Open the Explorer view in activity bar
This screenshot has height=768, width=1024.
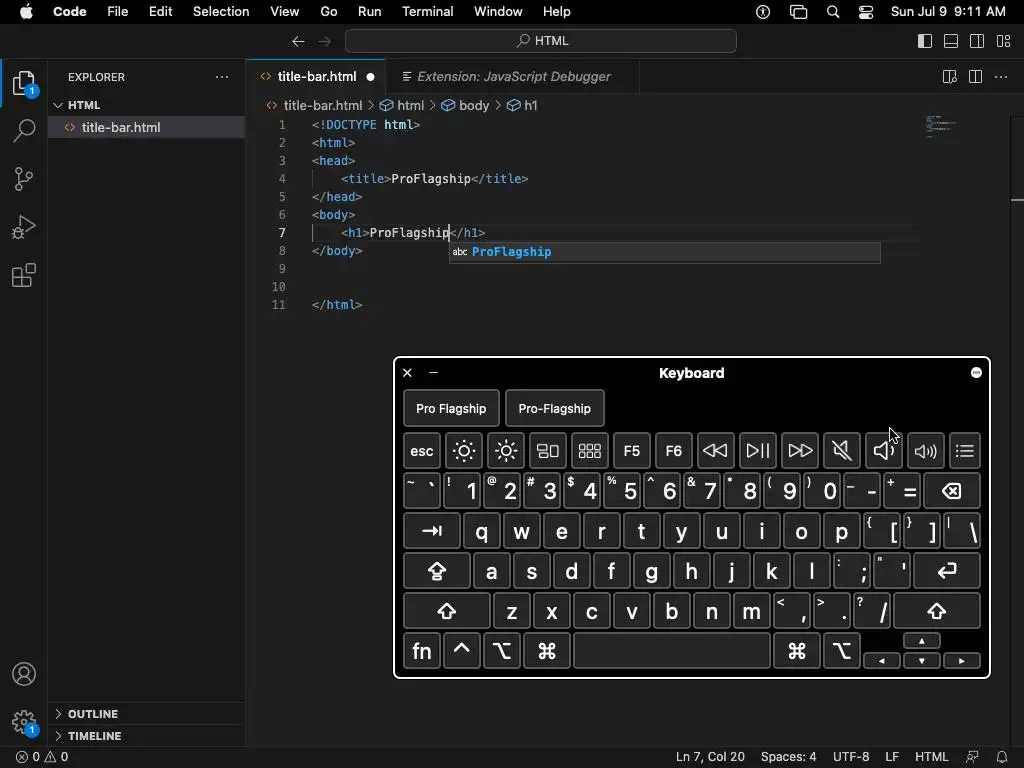(24, 84)
